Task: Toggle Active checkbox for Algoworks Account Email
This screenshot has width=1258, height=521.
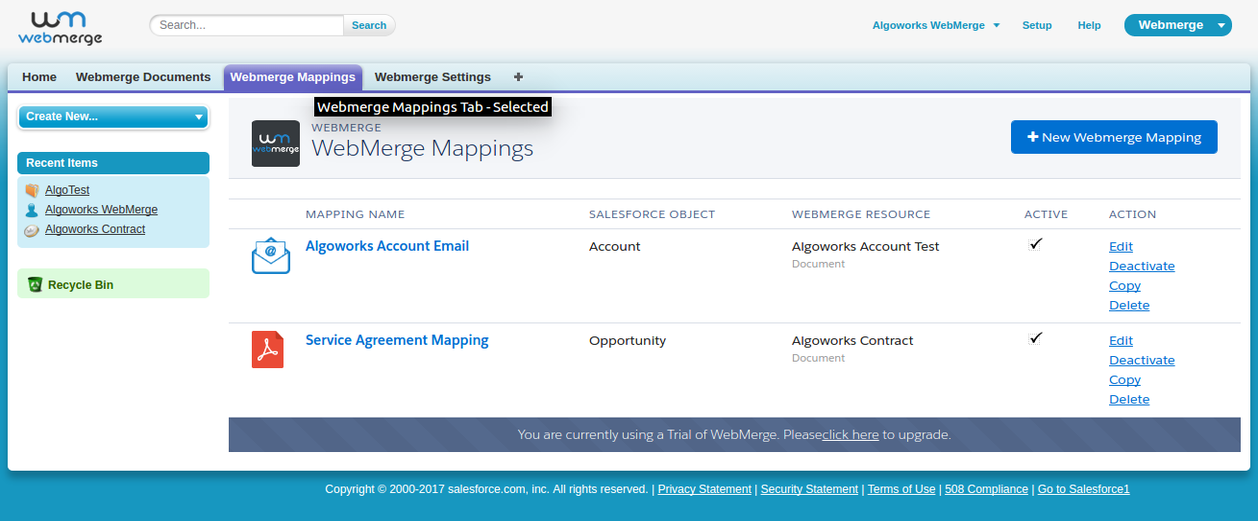Action: point(1035,244)
